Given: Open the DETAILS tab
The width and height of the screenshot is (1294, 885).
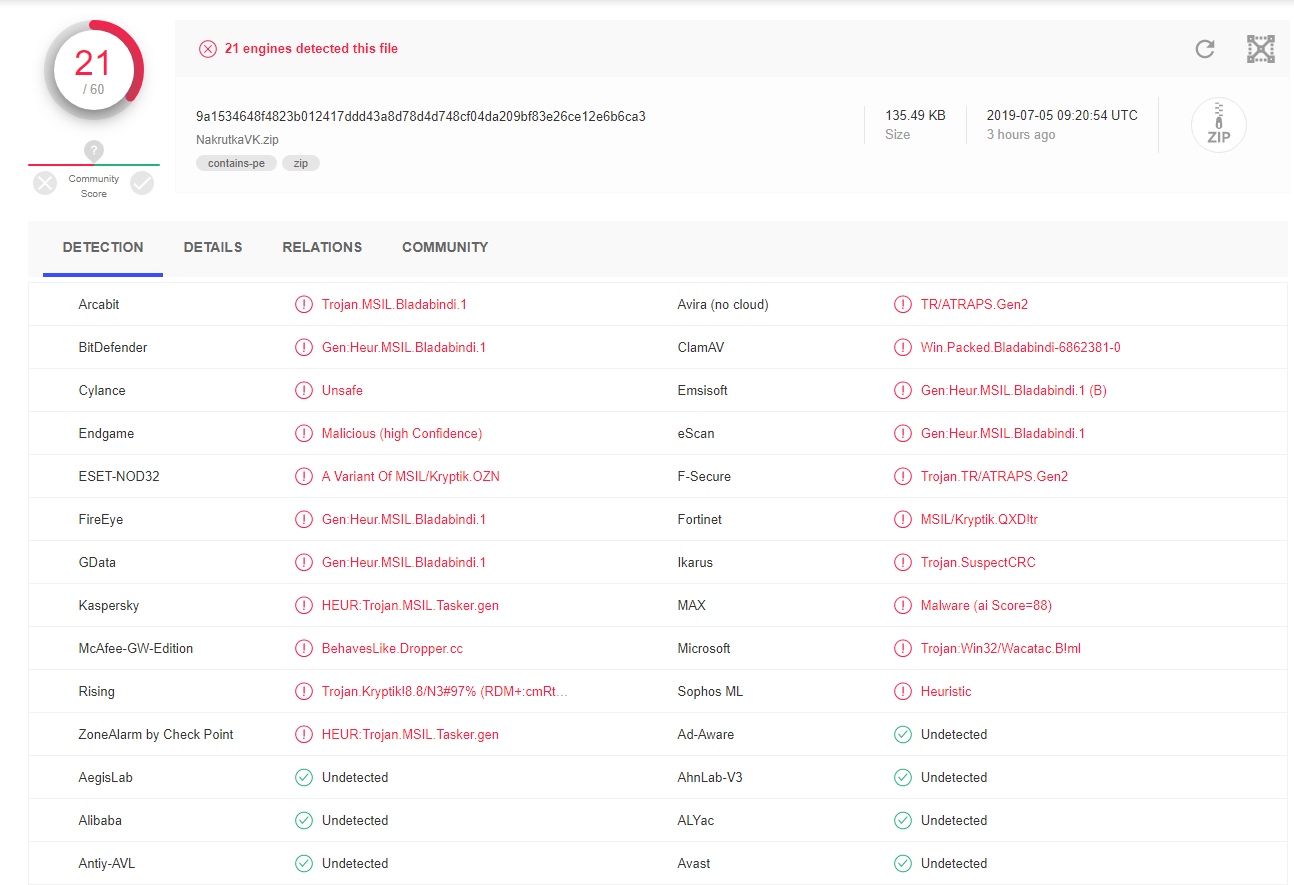Looking at the screenshot, I should pyautogui.click(x=213, y=247).
